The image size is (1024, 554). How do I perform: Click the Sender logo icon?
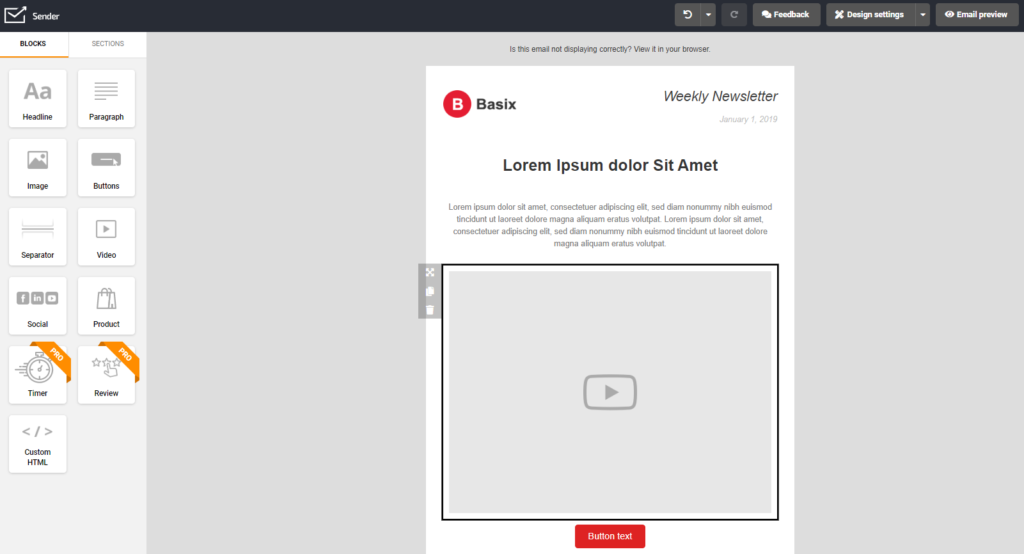(x=15, y=15)
